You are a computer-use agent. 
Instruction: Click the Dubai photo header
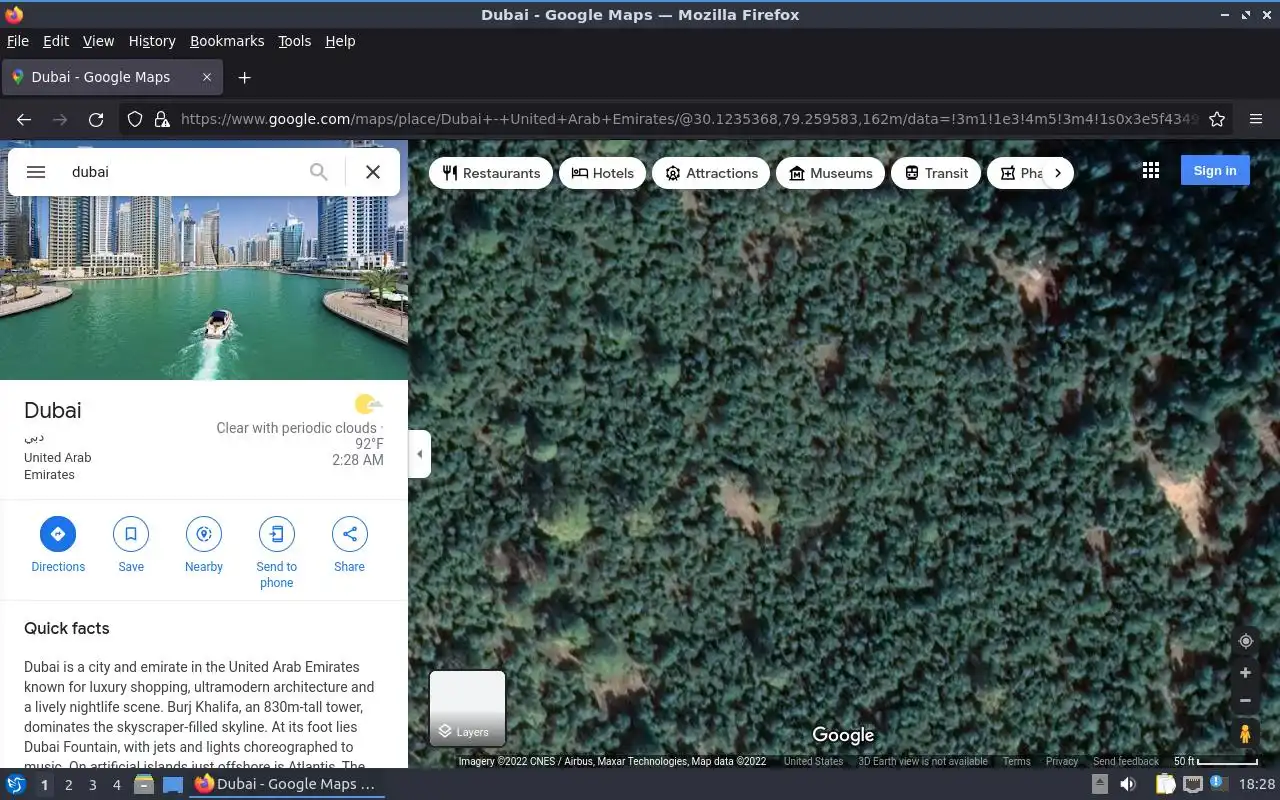point(204,288)
